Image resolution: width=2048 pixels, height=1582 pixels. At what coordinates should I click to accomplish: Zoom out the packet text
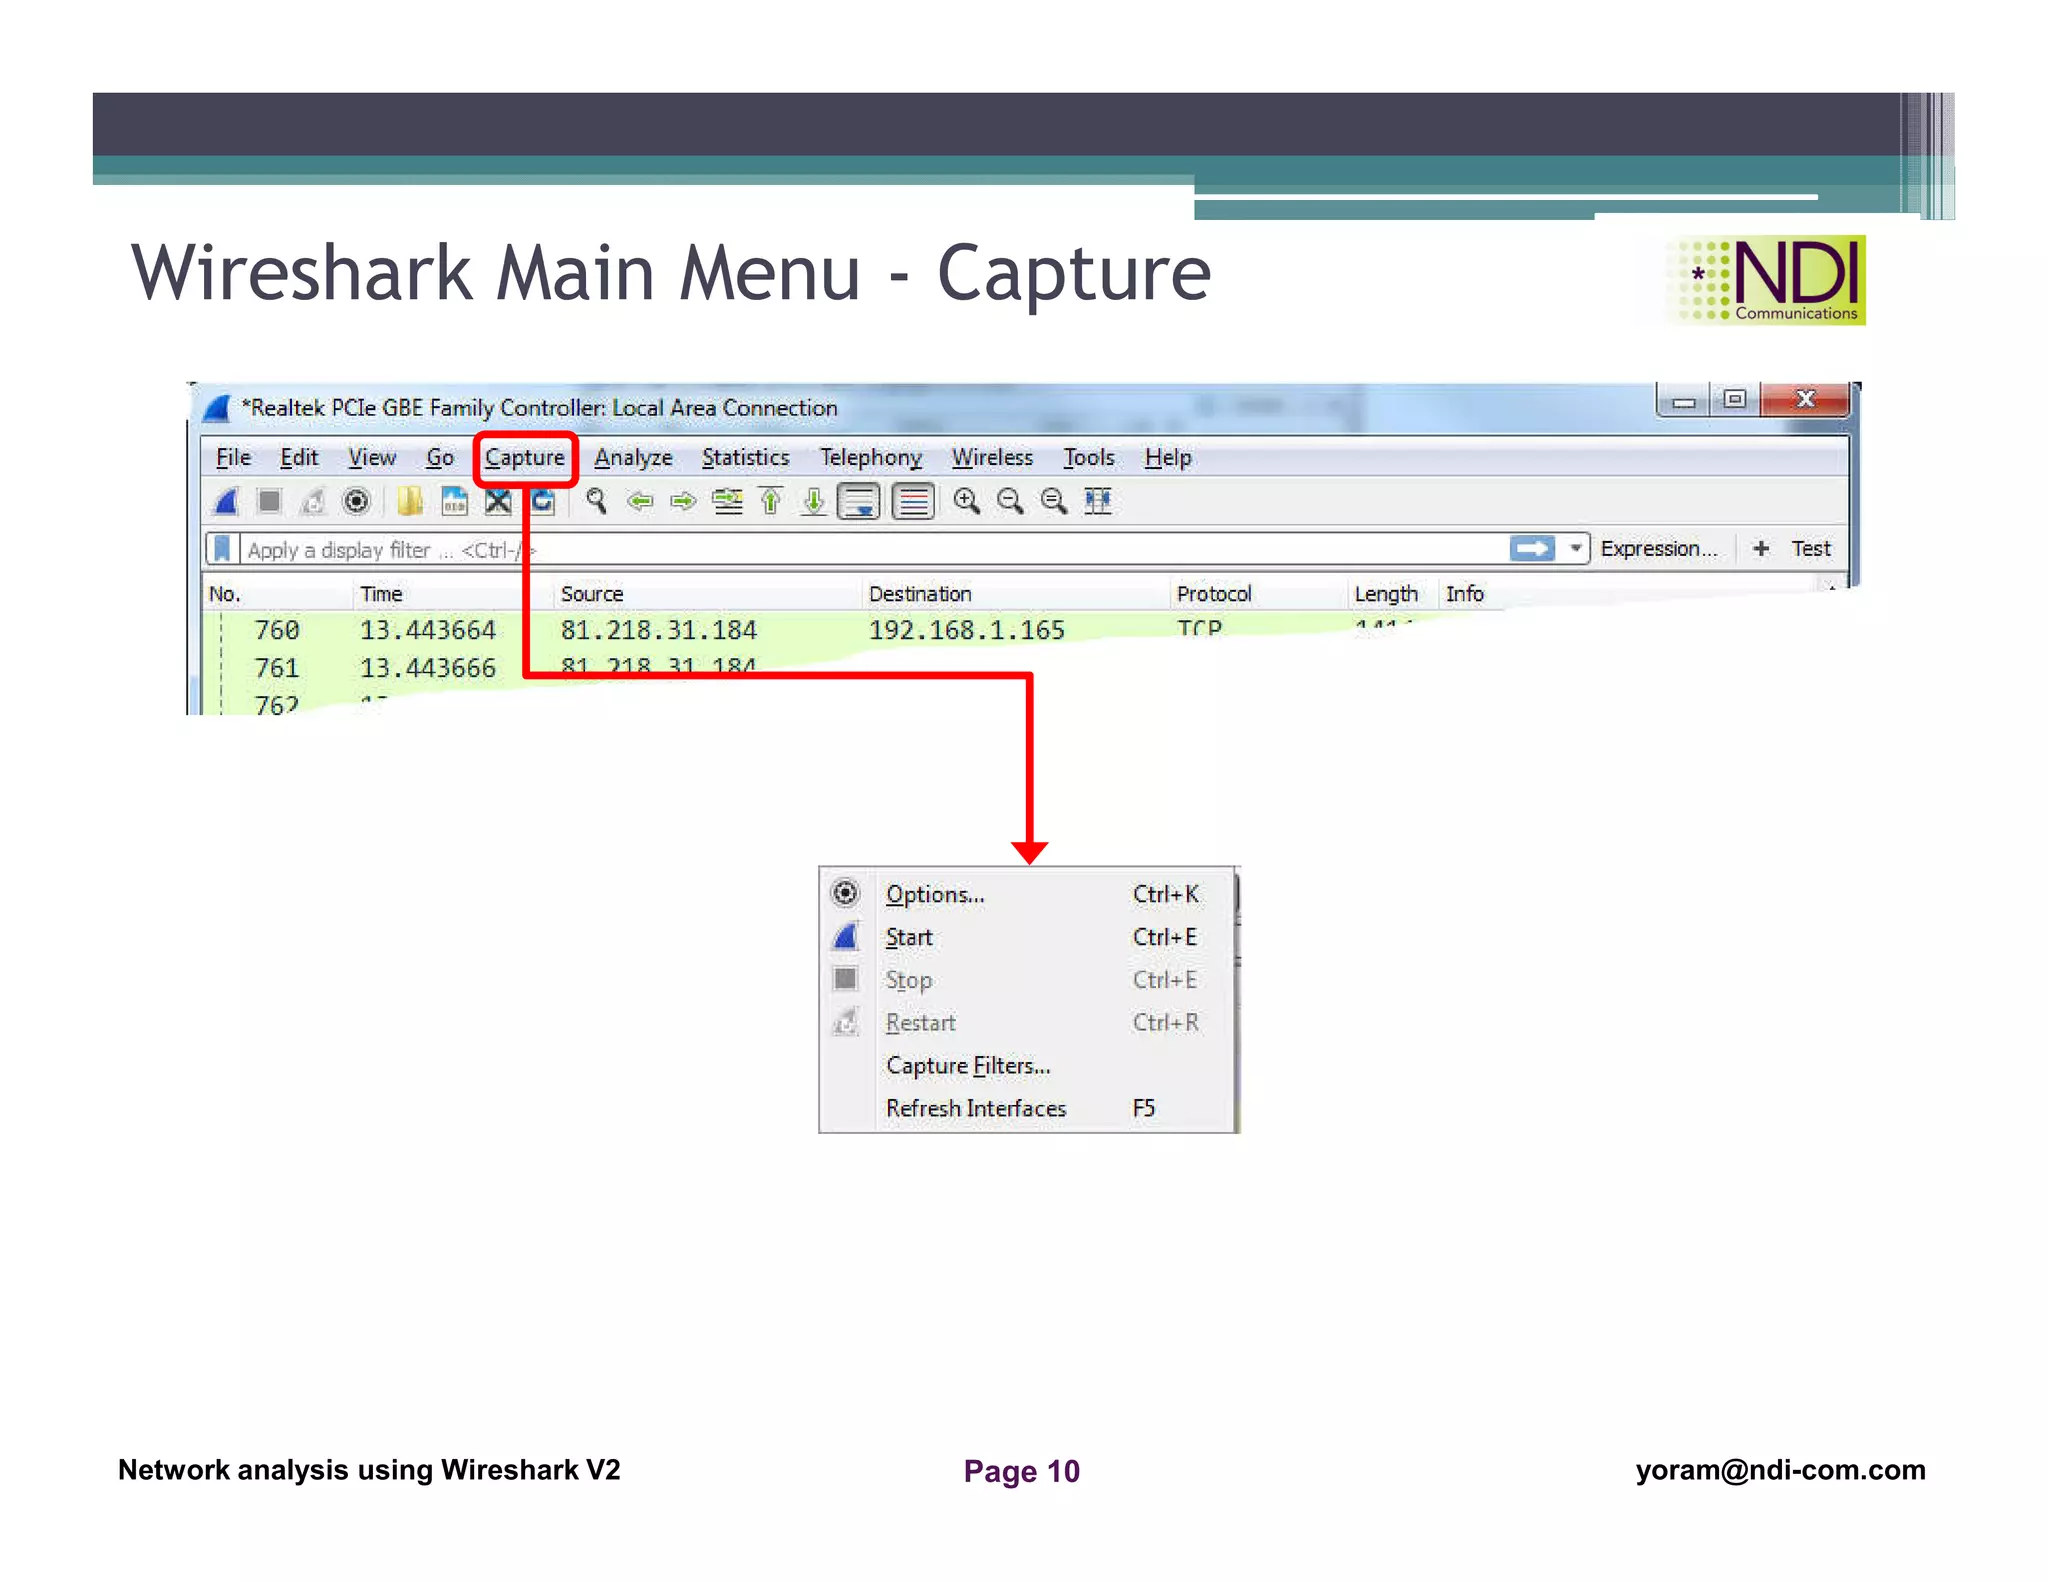(1010, 501)
